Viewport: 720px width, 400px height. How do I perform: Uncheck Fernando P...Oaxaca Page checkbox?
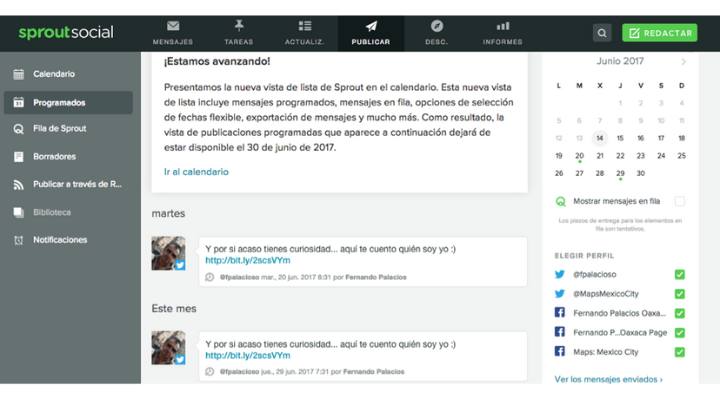pyautogui.click(x=680, y=332)
